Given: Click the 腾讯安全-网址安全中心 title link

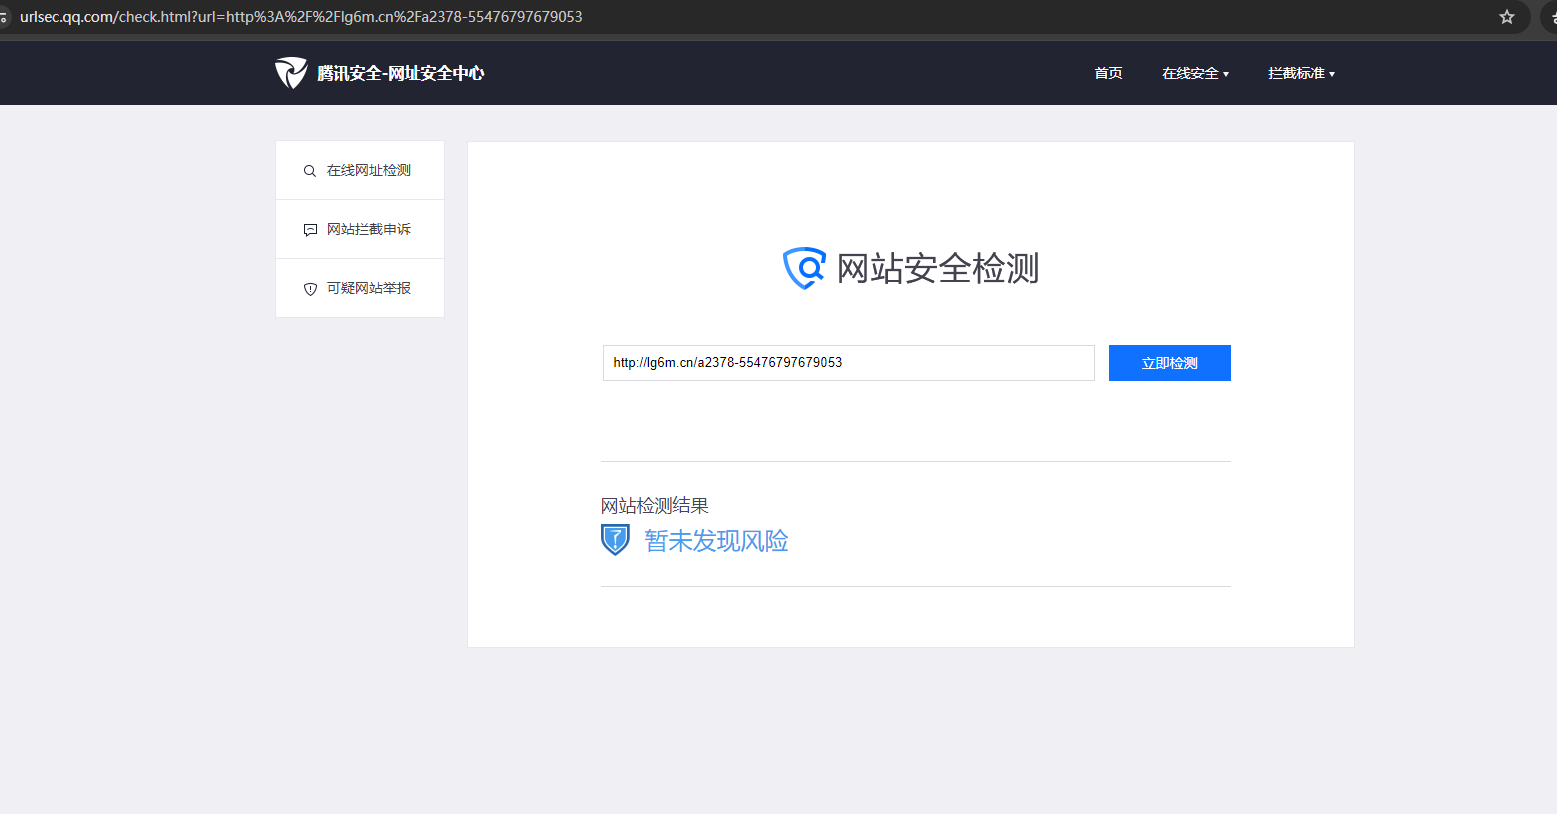Looking at the screenshot, I should pos(401,73).
